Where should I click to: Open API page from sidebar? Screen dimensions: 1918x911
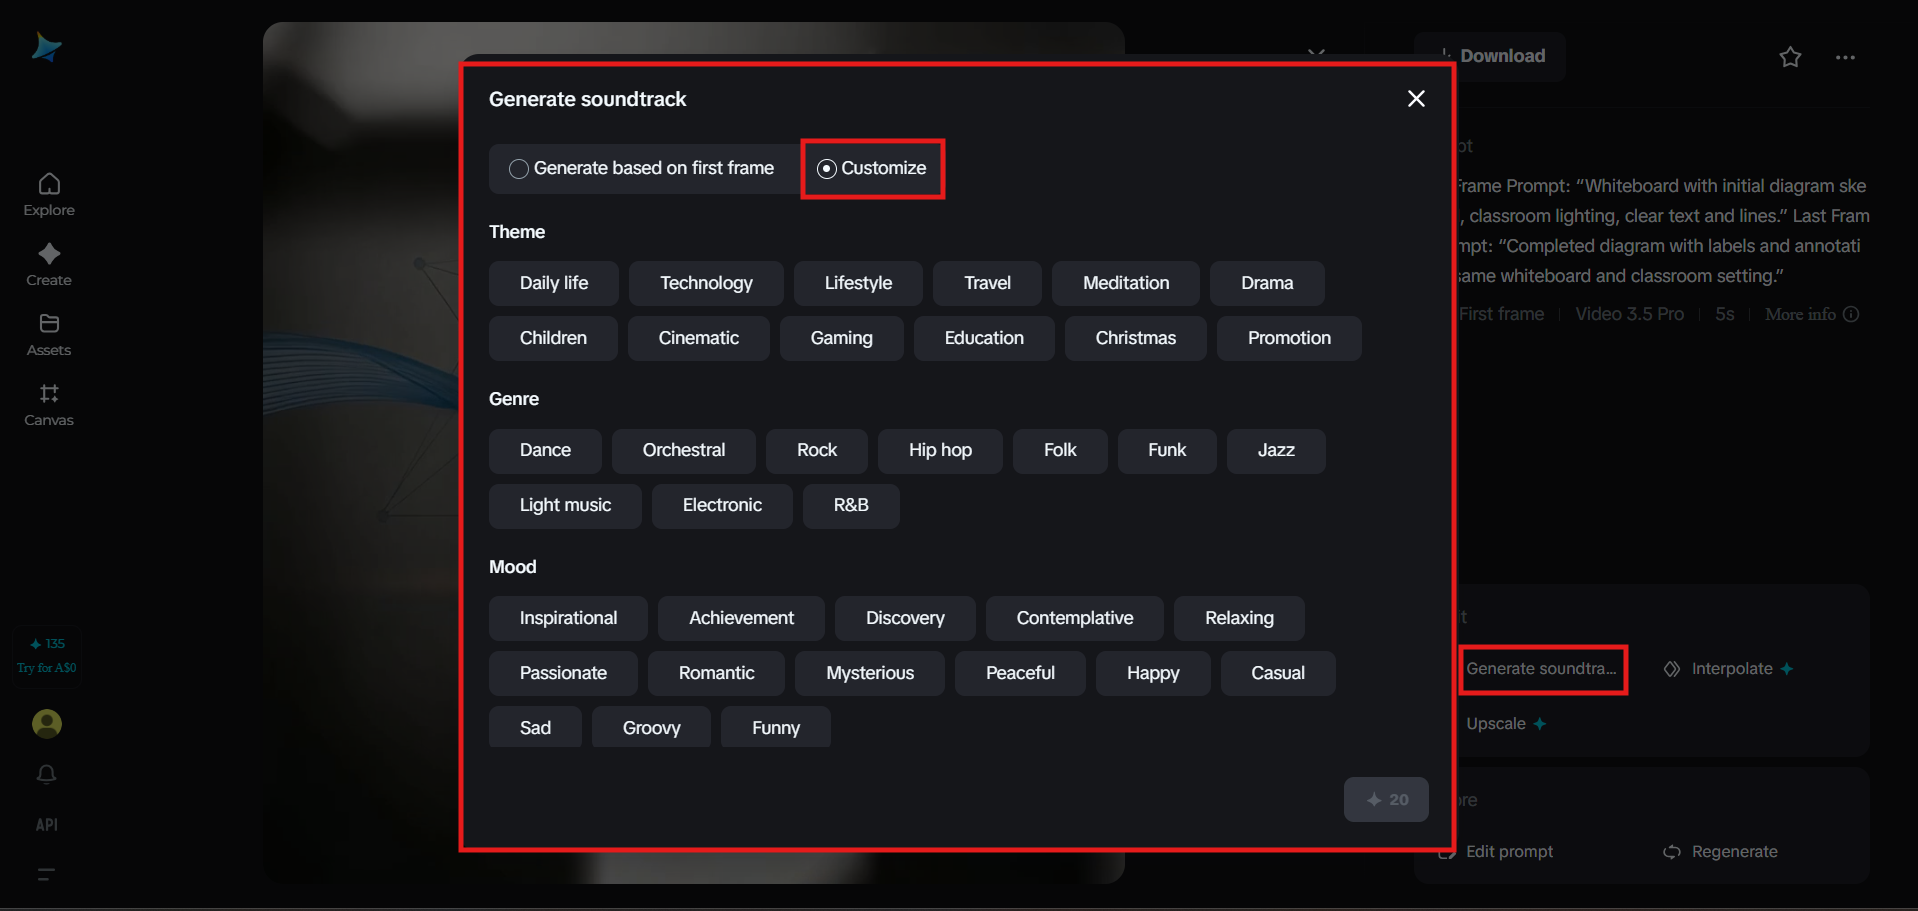click(x=47, y=825)
